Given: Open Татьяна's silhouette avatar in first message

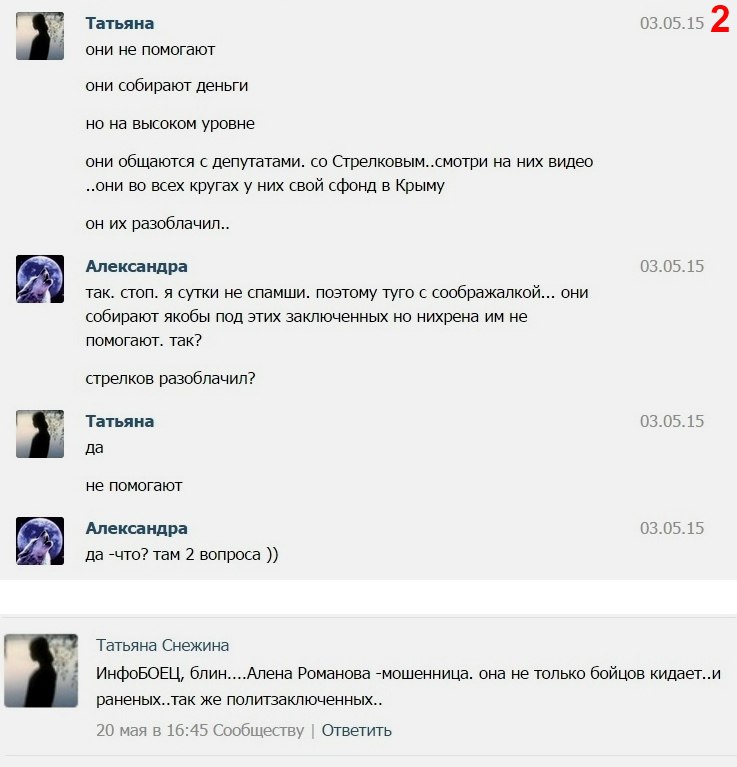Looking at the screenshot, I should click(x=40, y=36).
